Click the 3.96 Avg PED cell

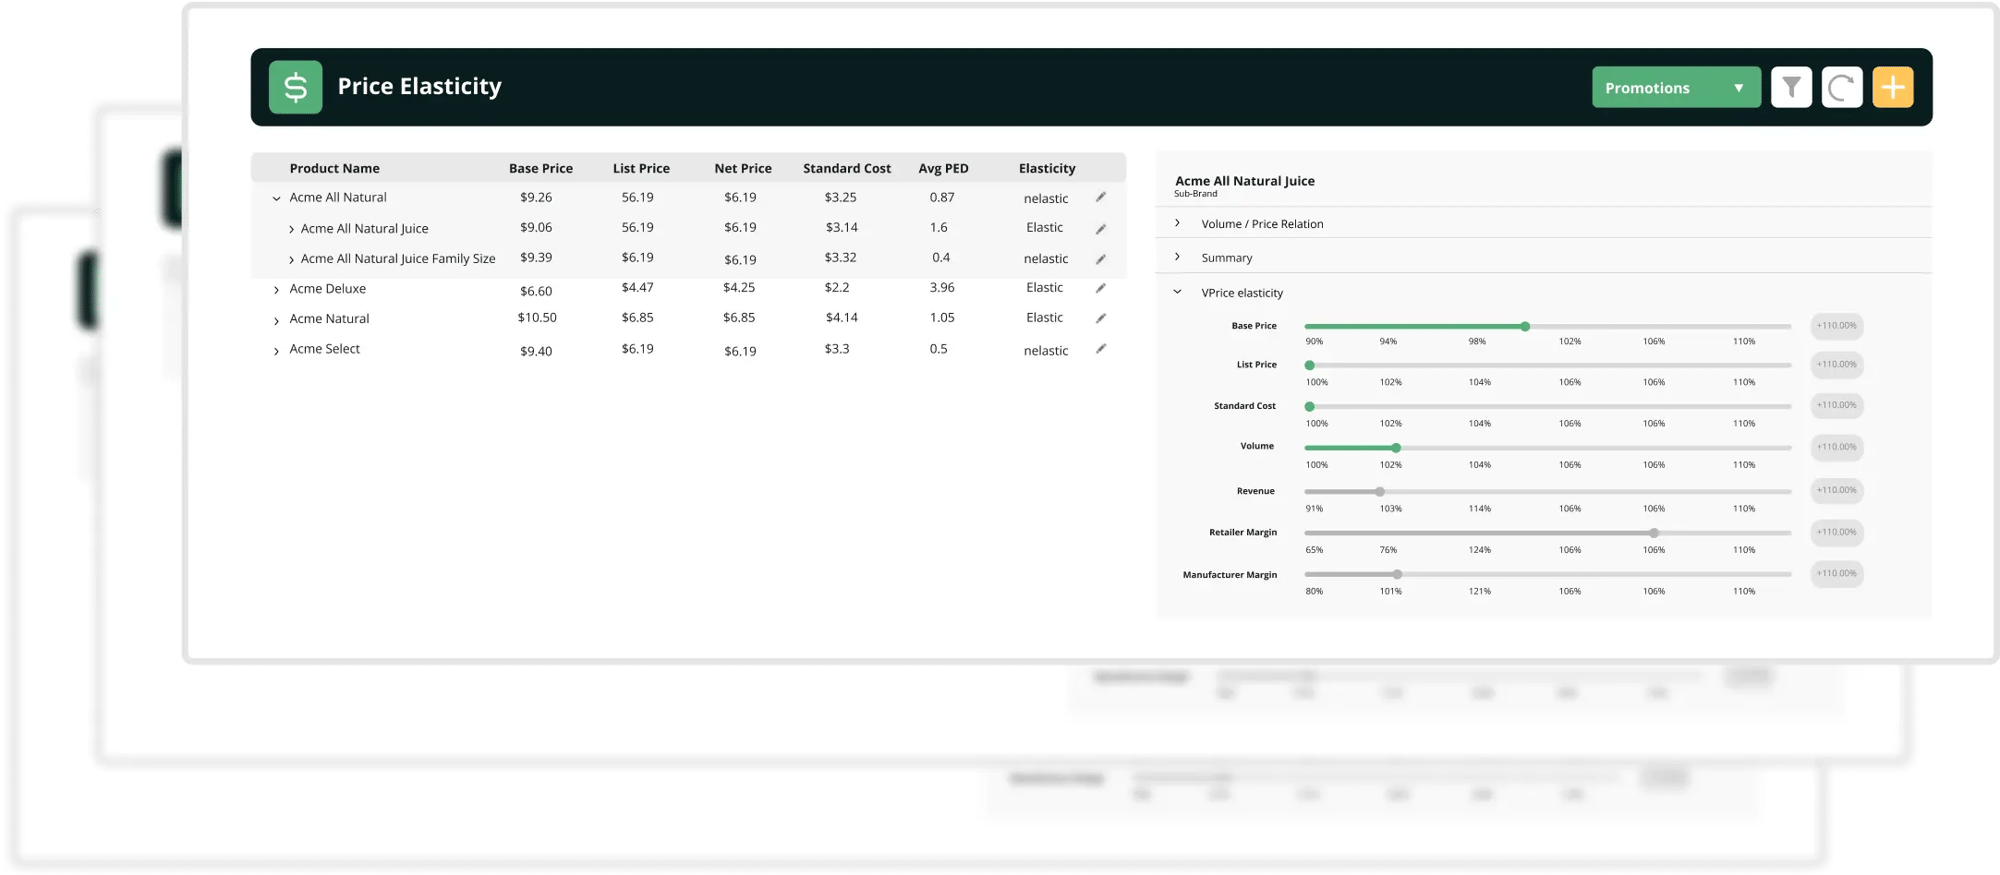point(942,288)
